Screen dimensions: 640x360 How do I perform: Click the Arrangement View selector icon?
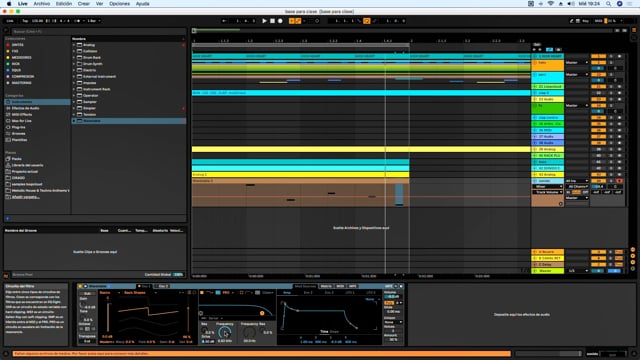point(634,30)
